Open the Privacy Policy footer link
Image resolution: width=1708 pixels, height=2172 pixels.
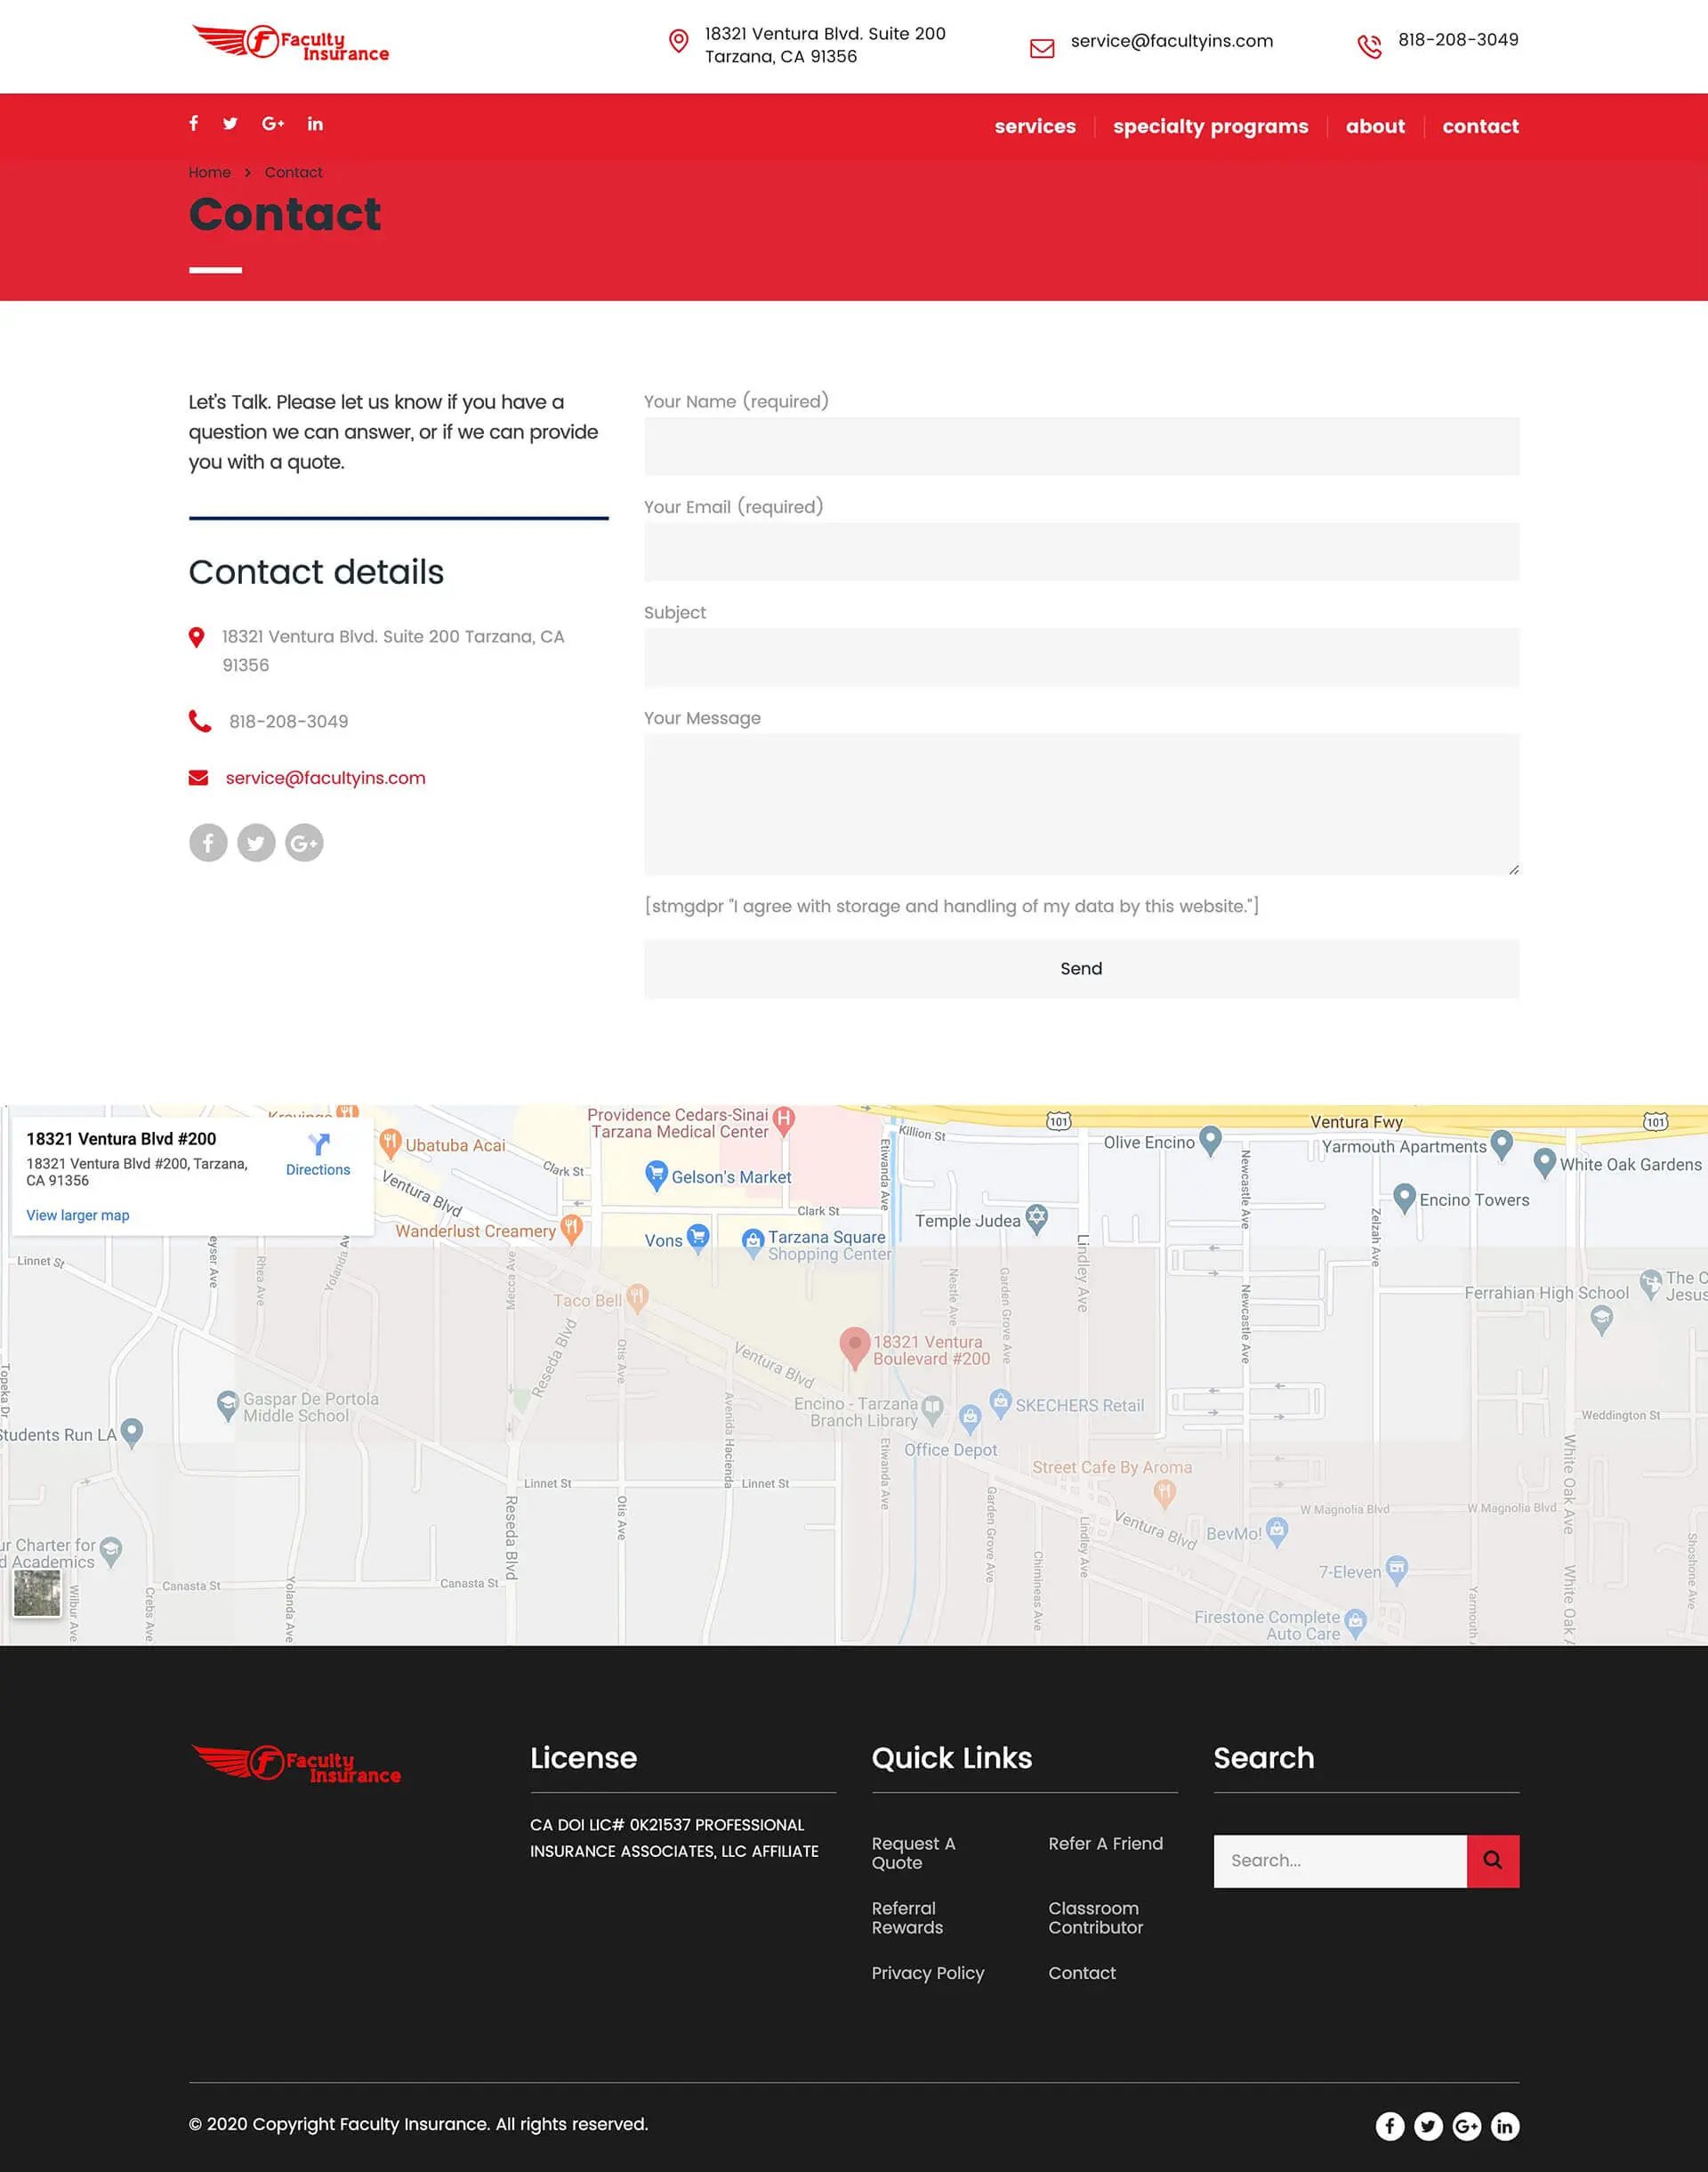[928, 1973]
